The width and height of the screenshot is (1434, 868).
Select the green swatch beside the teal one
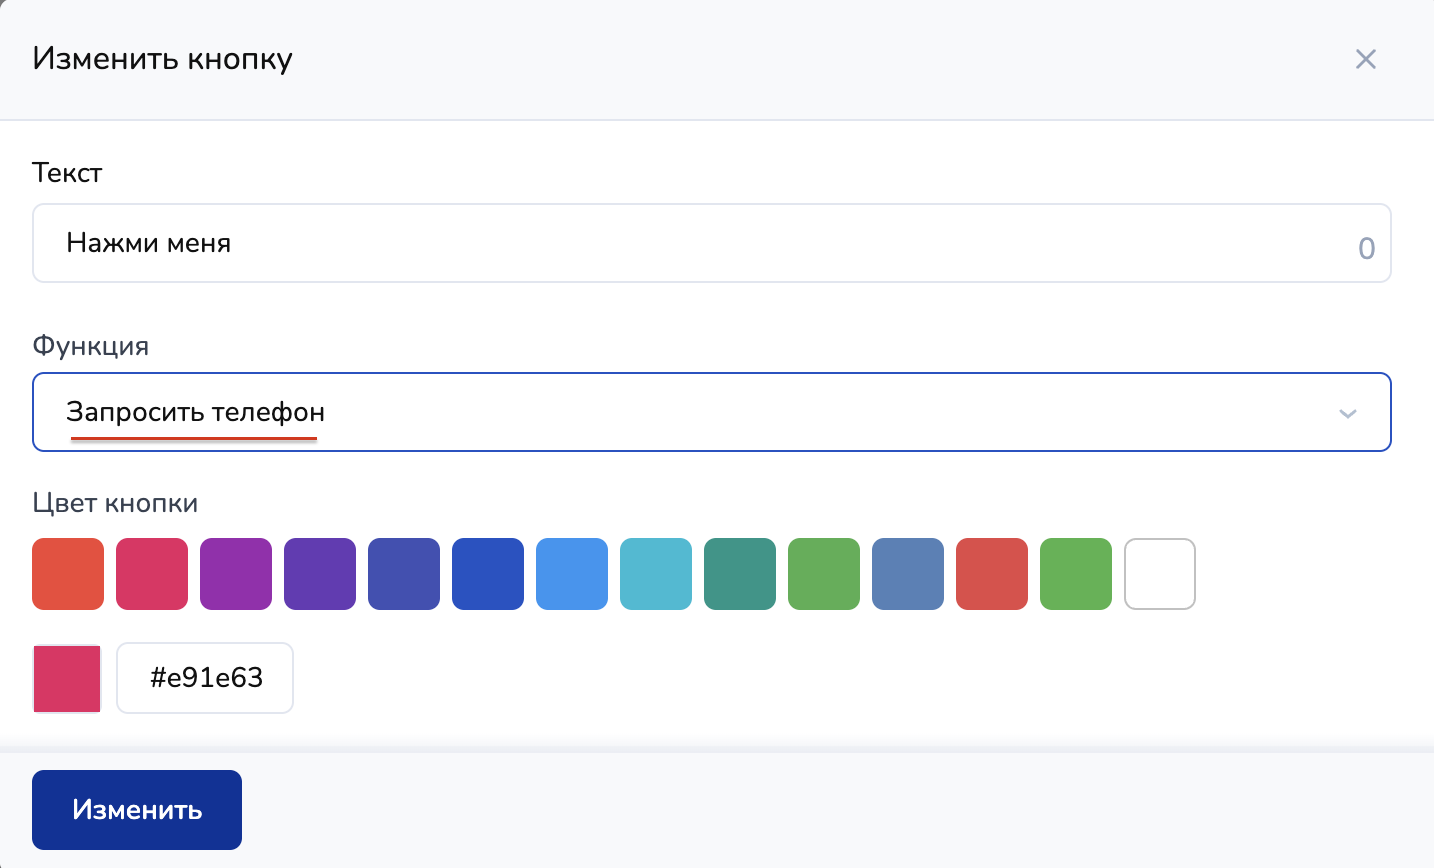click(824, 574)
